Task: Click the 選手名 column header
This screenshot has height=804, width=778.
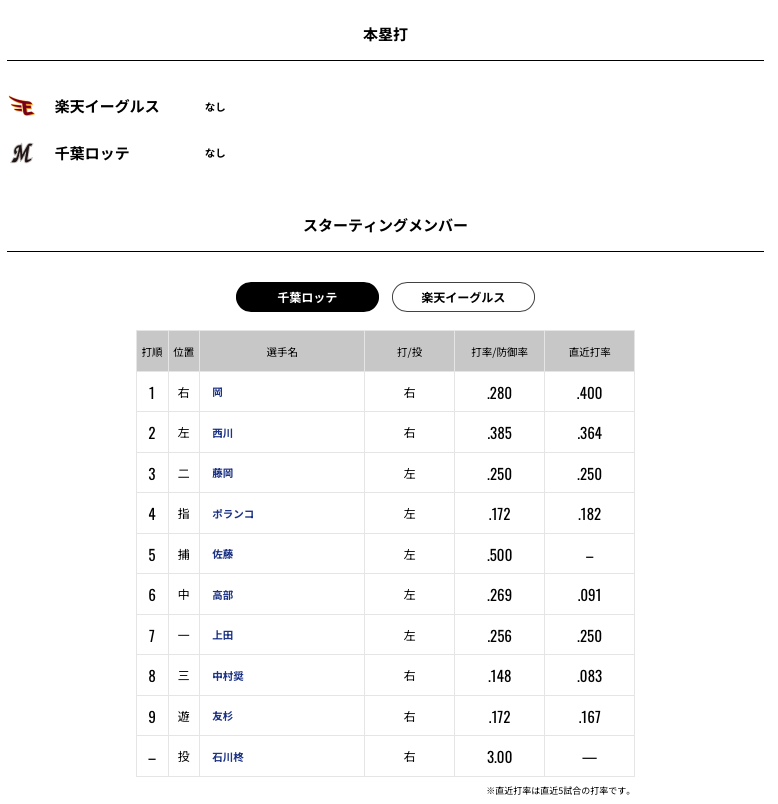Action: (282, 352)
